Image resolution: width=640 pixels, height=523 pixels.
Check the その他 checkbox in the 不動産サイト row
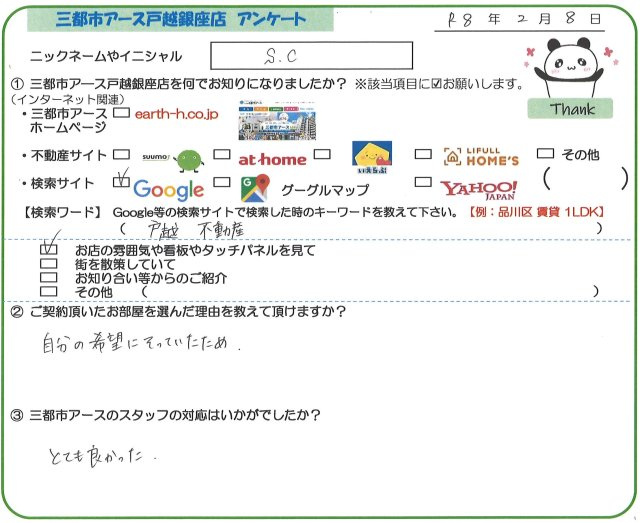coord(546,153)
